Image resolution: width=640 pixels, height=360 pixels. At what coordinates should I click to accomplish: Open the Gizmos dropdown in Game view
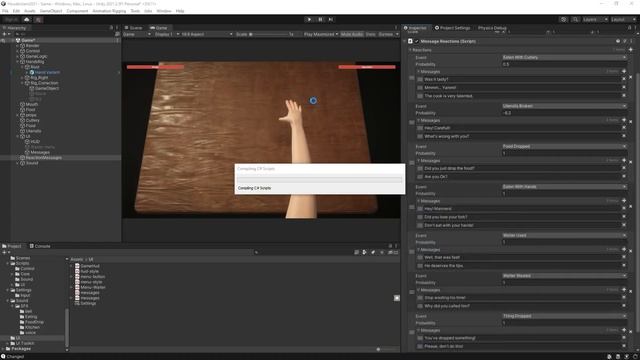point(388,34)
